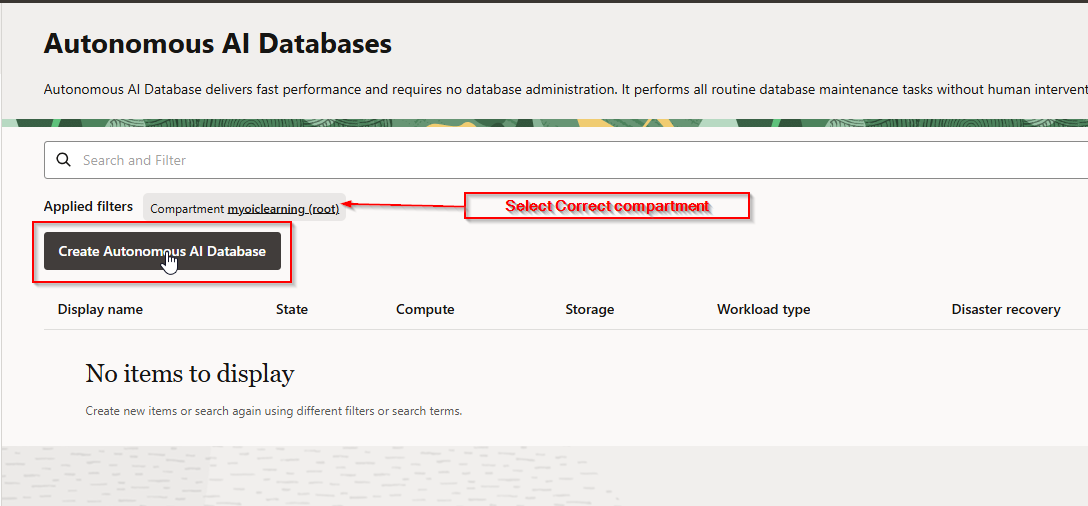Click the red arrow pointing at the compartment
Screen dimensions: 1088x506
405,206
